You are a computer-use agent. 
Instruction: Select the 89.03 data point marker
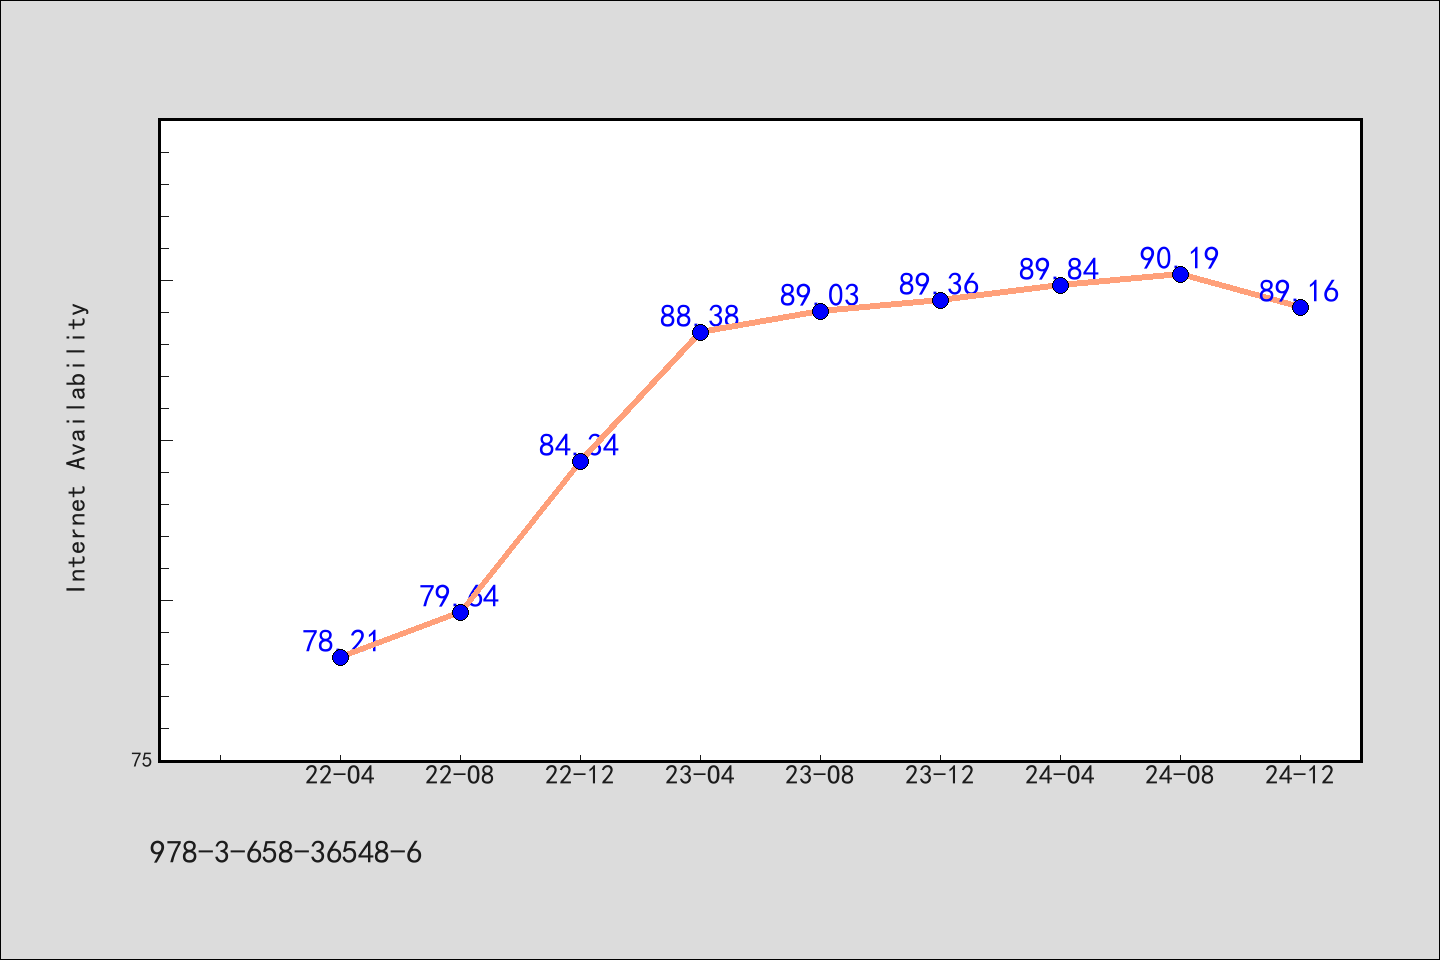820,311
